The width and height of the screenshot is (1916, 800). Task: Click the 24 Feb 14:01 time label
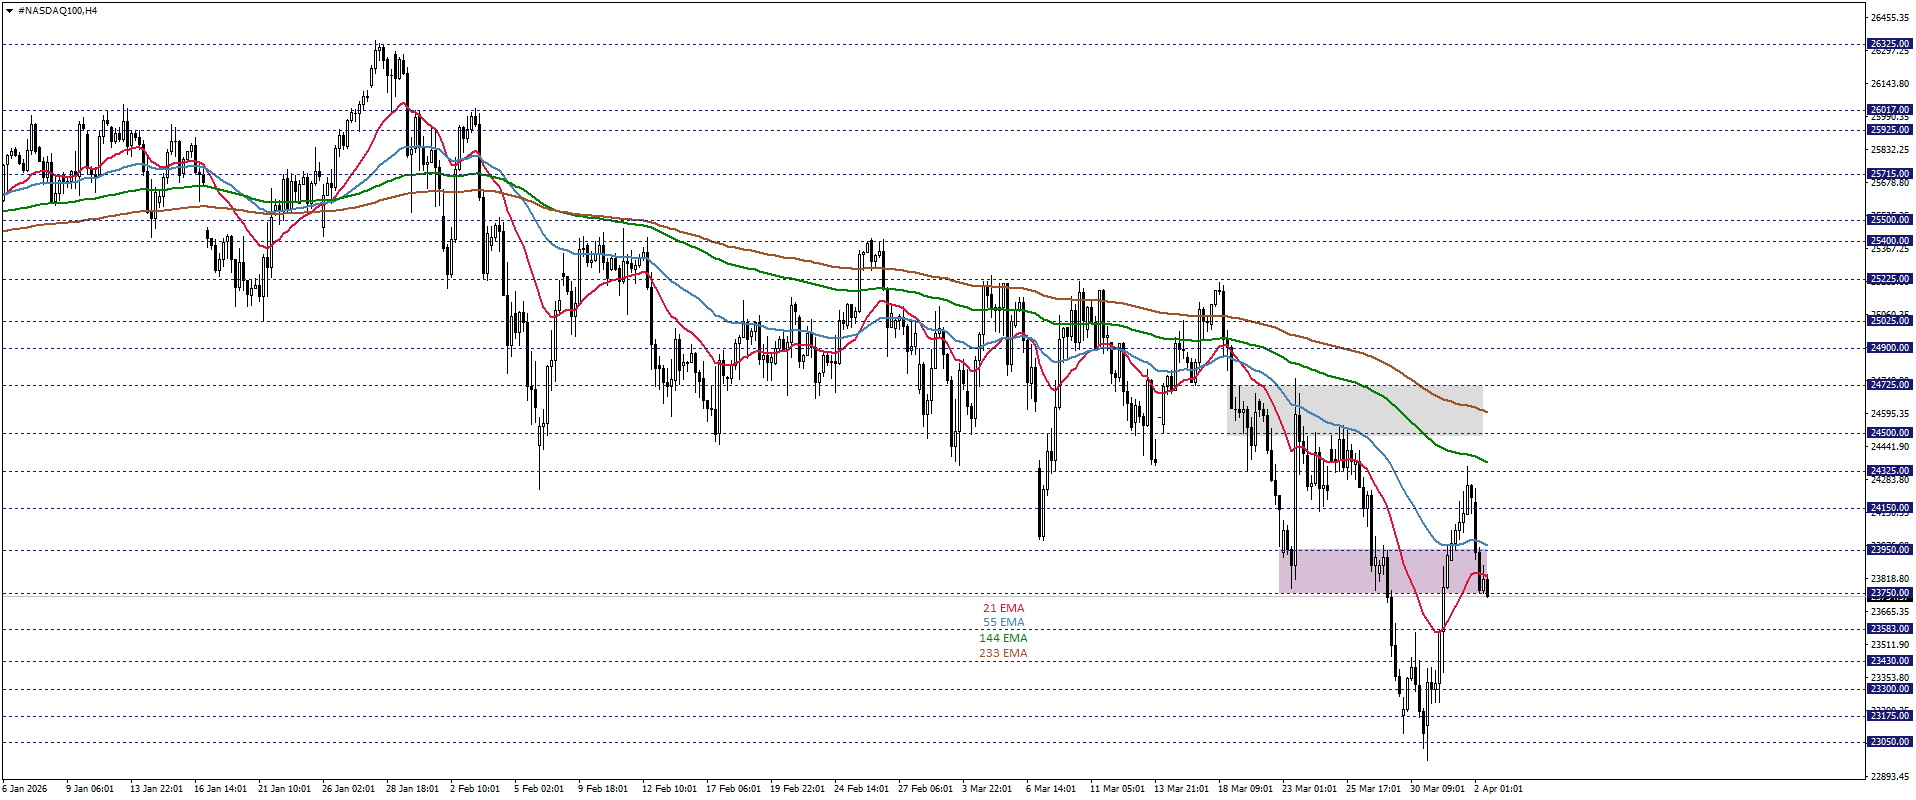point(861,789)
